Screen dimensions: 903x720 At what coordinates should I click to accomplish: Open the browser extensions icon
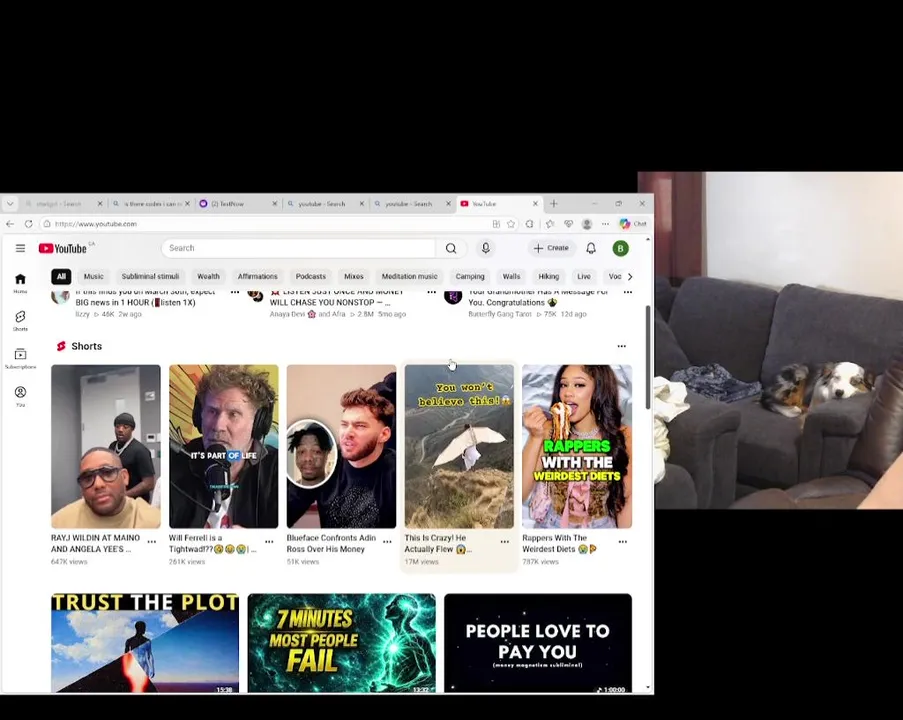(529, 224)
